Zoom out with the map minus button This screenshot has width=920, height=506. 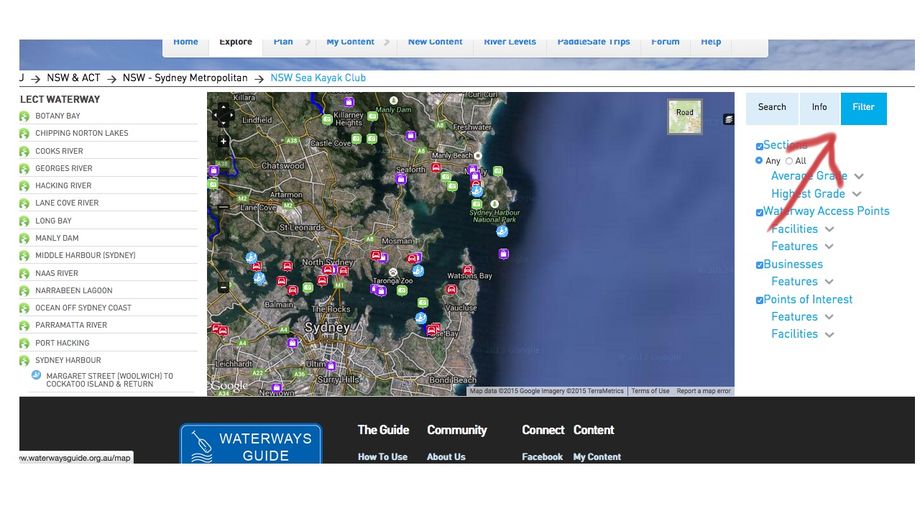coord(224,288)
